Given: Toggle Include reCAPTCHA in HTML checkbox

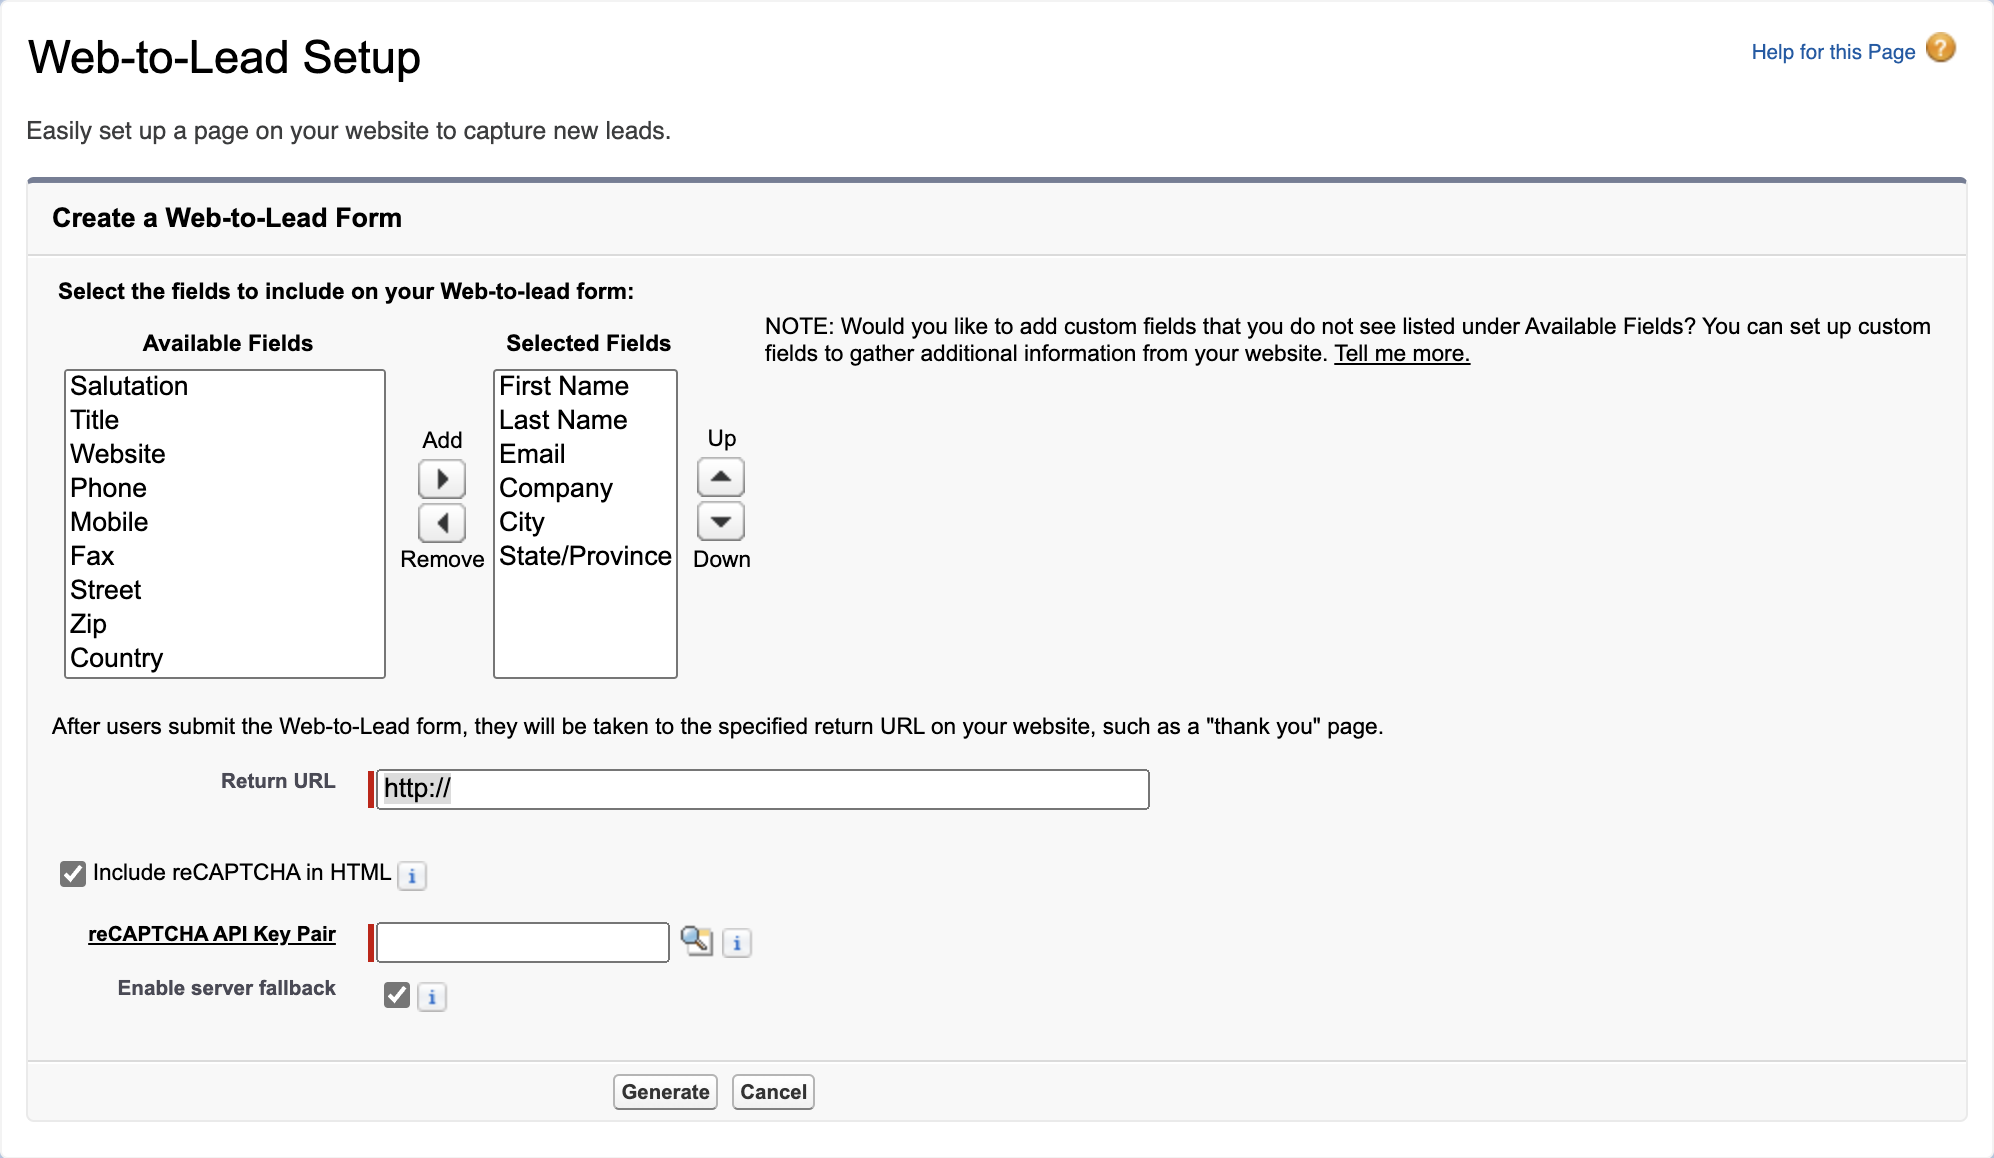Looking at the screenshot, I should click(72, 874).
